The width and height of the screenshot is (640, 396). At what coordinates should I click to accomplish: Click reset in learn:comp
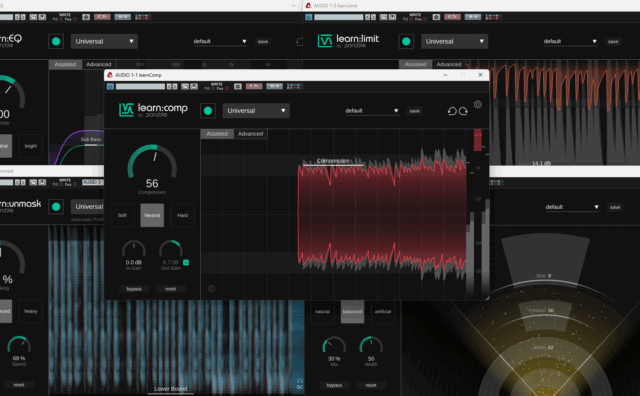[171, 289]
